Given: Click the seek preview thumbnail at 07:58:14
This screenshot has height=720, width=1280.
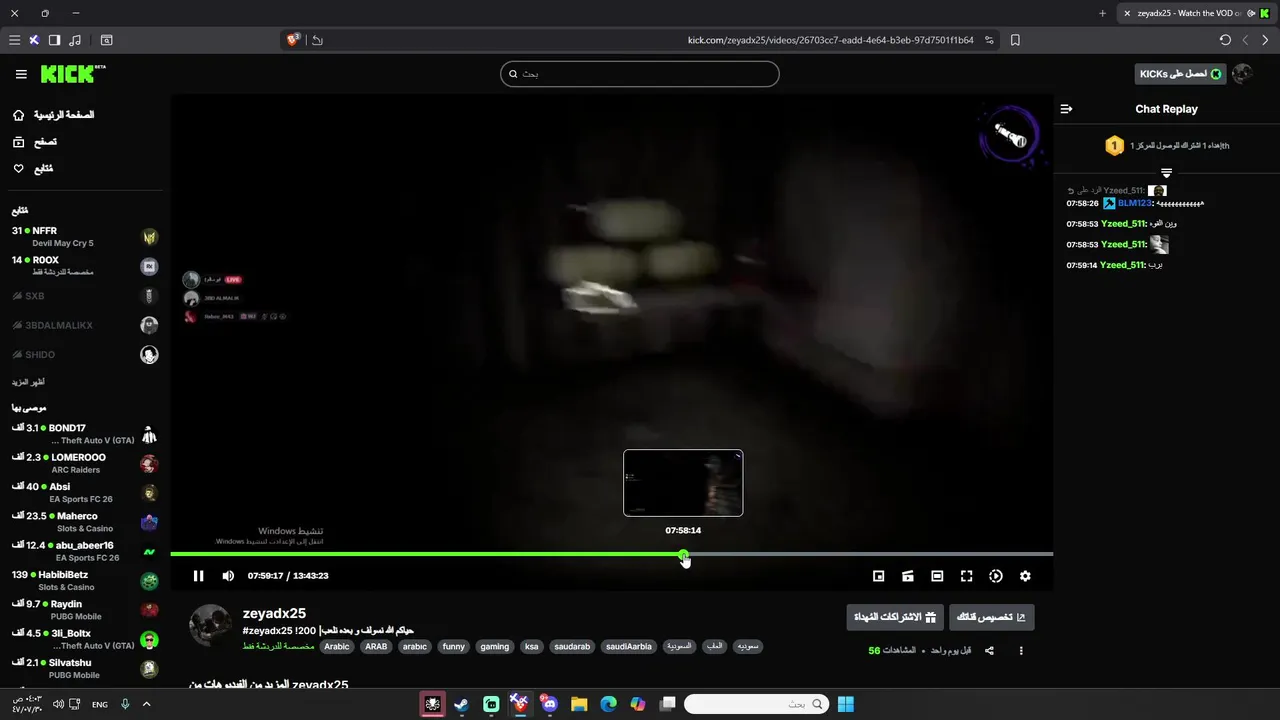Looking at the screenshot, I should 683,483.
